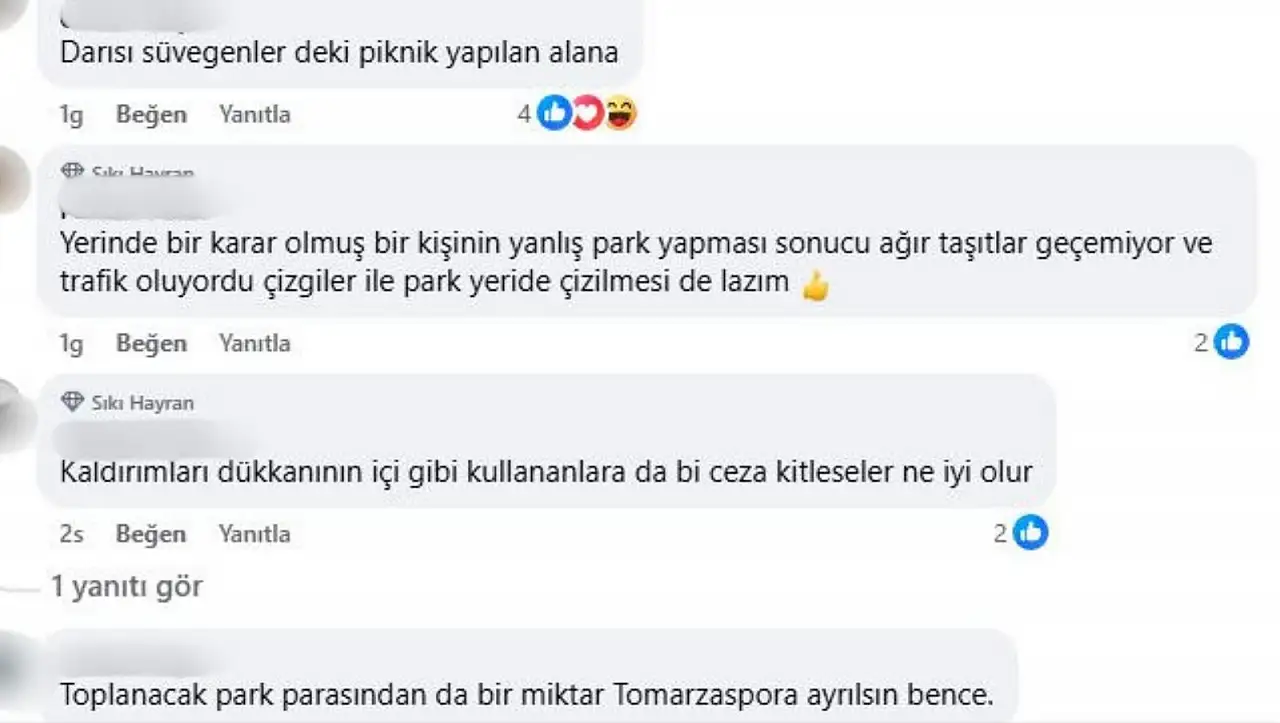Click the laughing haha reaction icon

coord(621,114)
